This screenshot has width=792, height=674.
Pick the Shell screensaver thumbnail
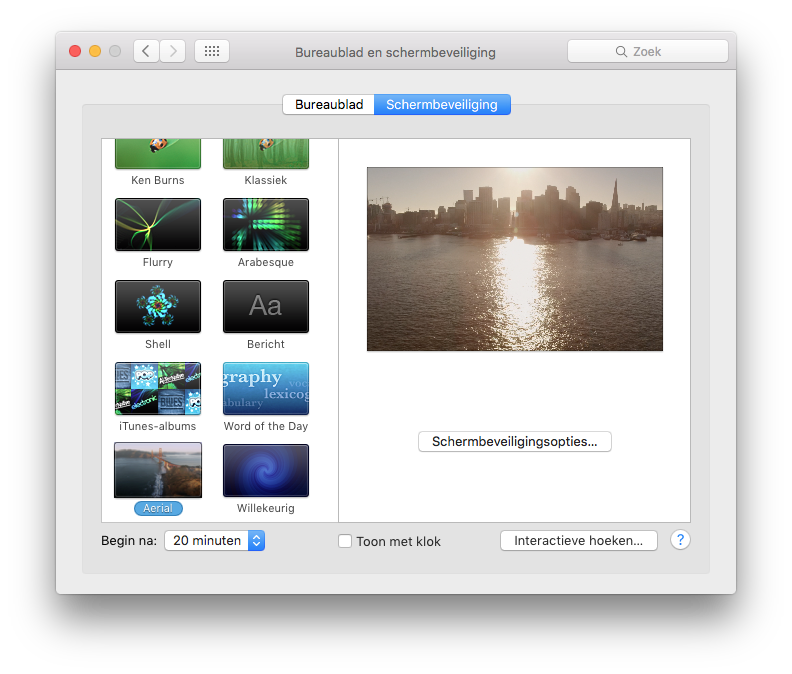(158, 306)
